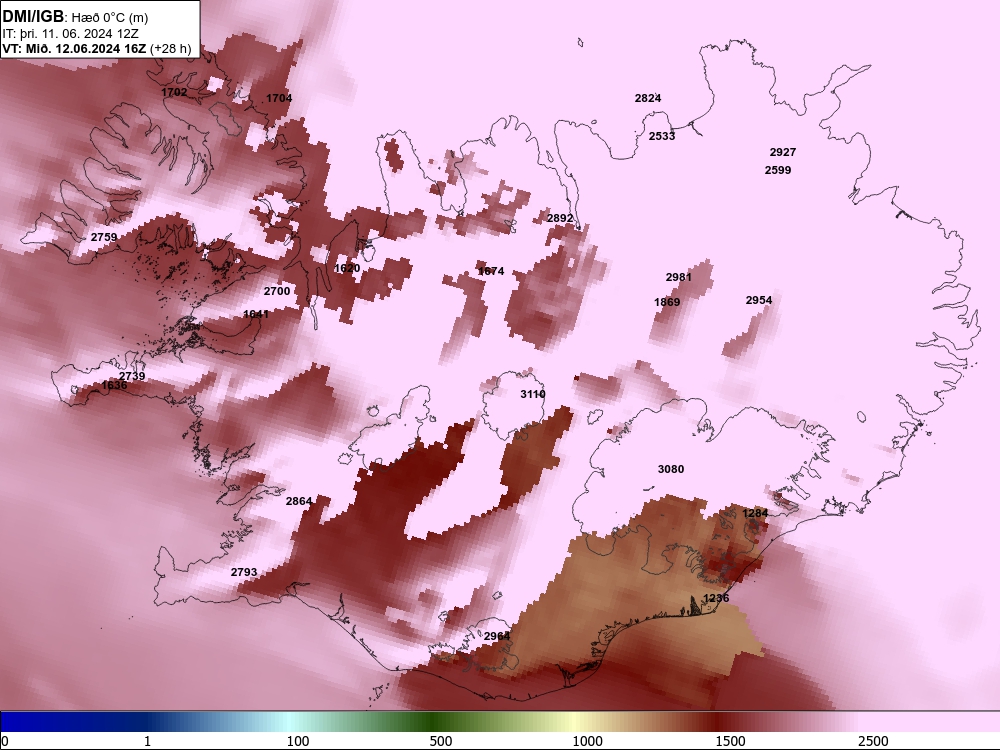Select the 1636 value

click(x=114, y=385)
